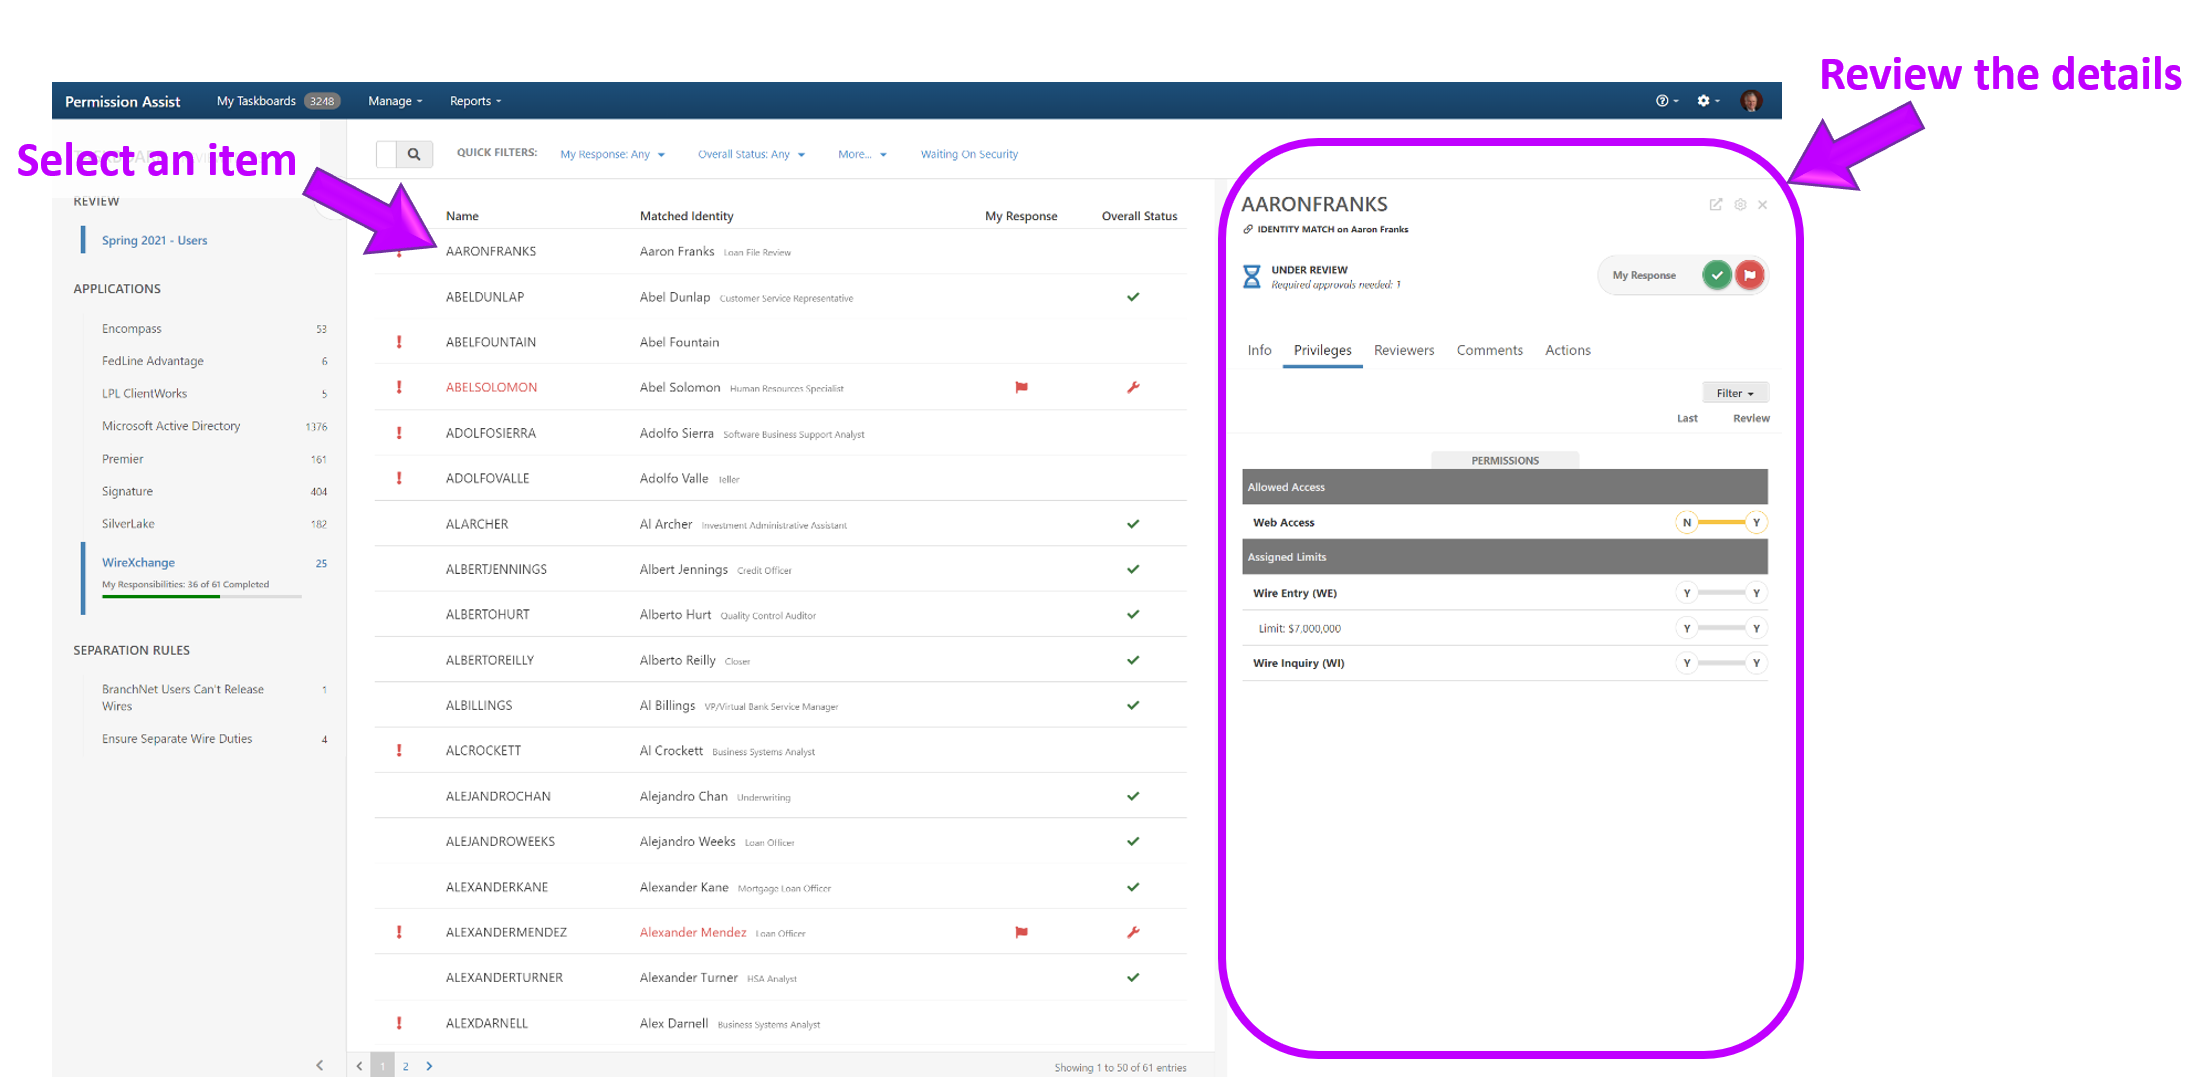Open the Filter dropdown in the Privileges tab

[x=1734, y=393]
